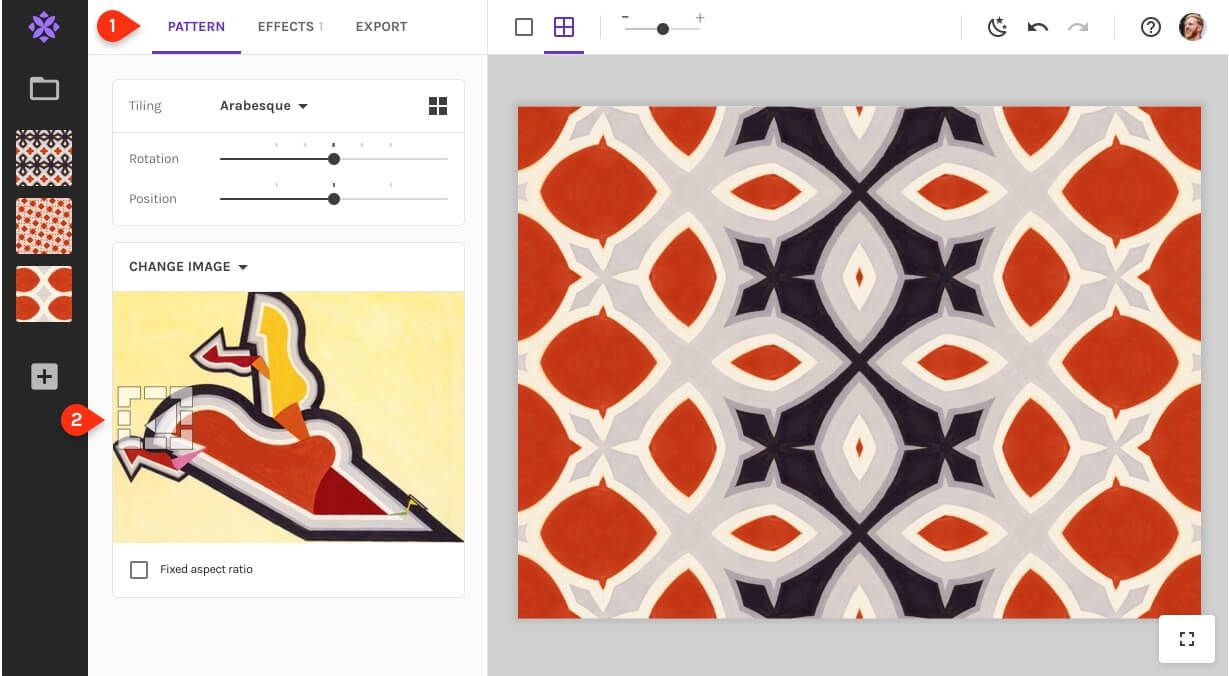
Task: Select the small orange dots pattern thumbnail
Action: tap(44, 226)
